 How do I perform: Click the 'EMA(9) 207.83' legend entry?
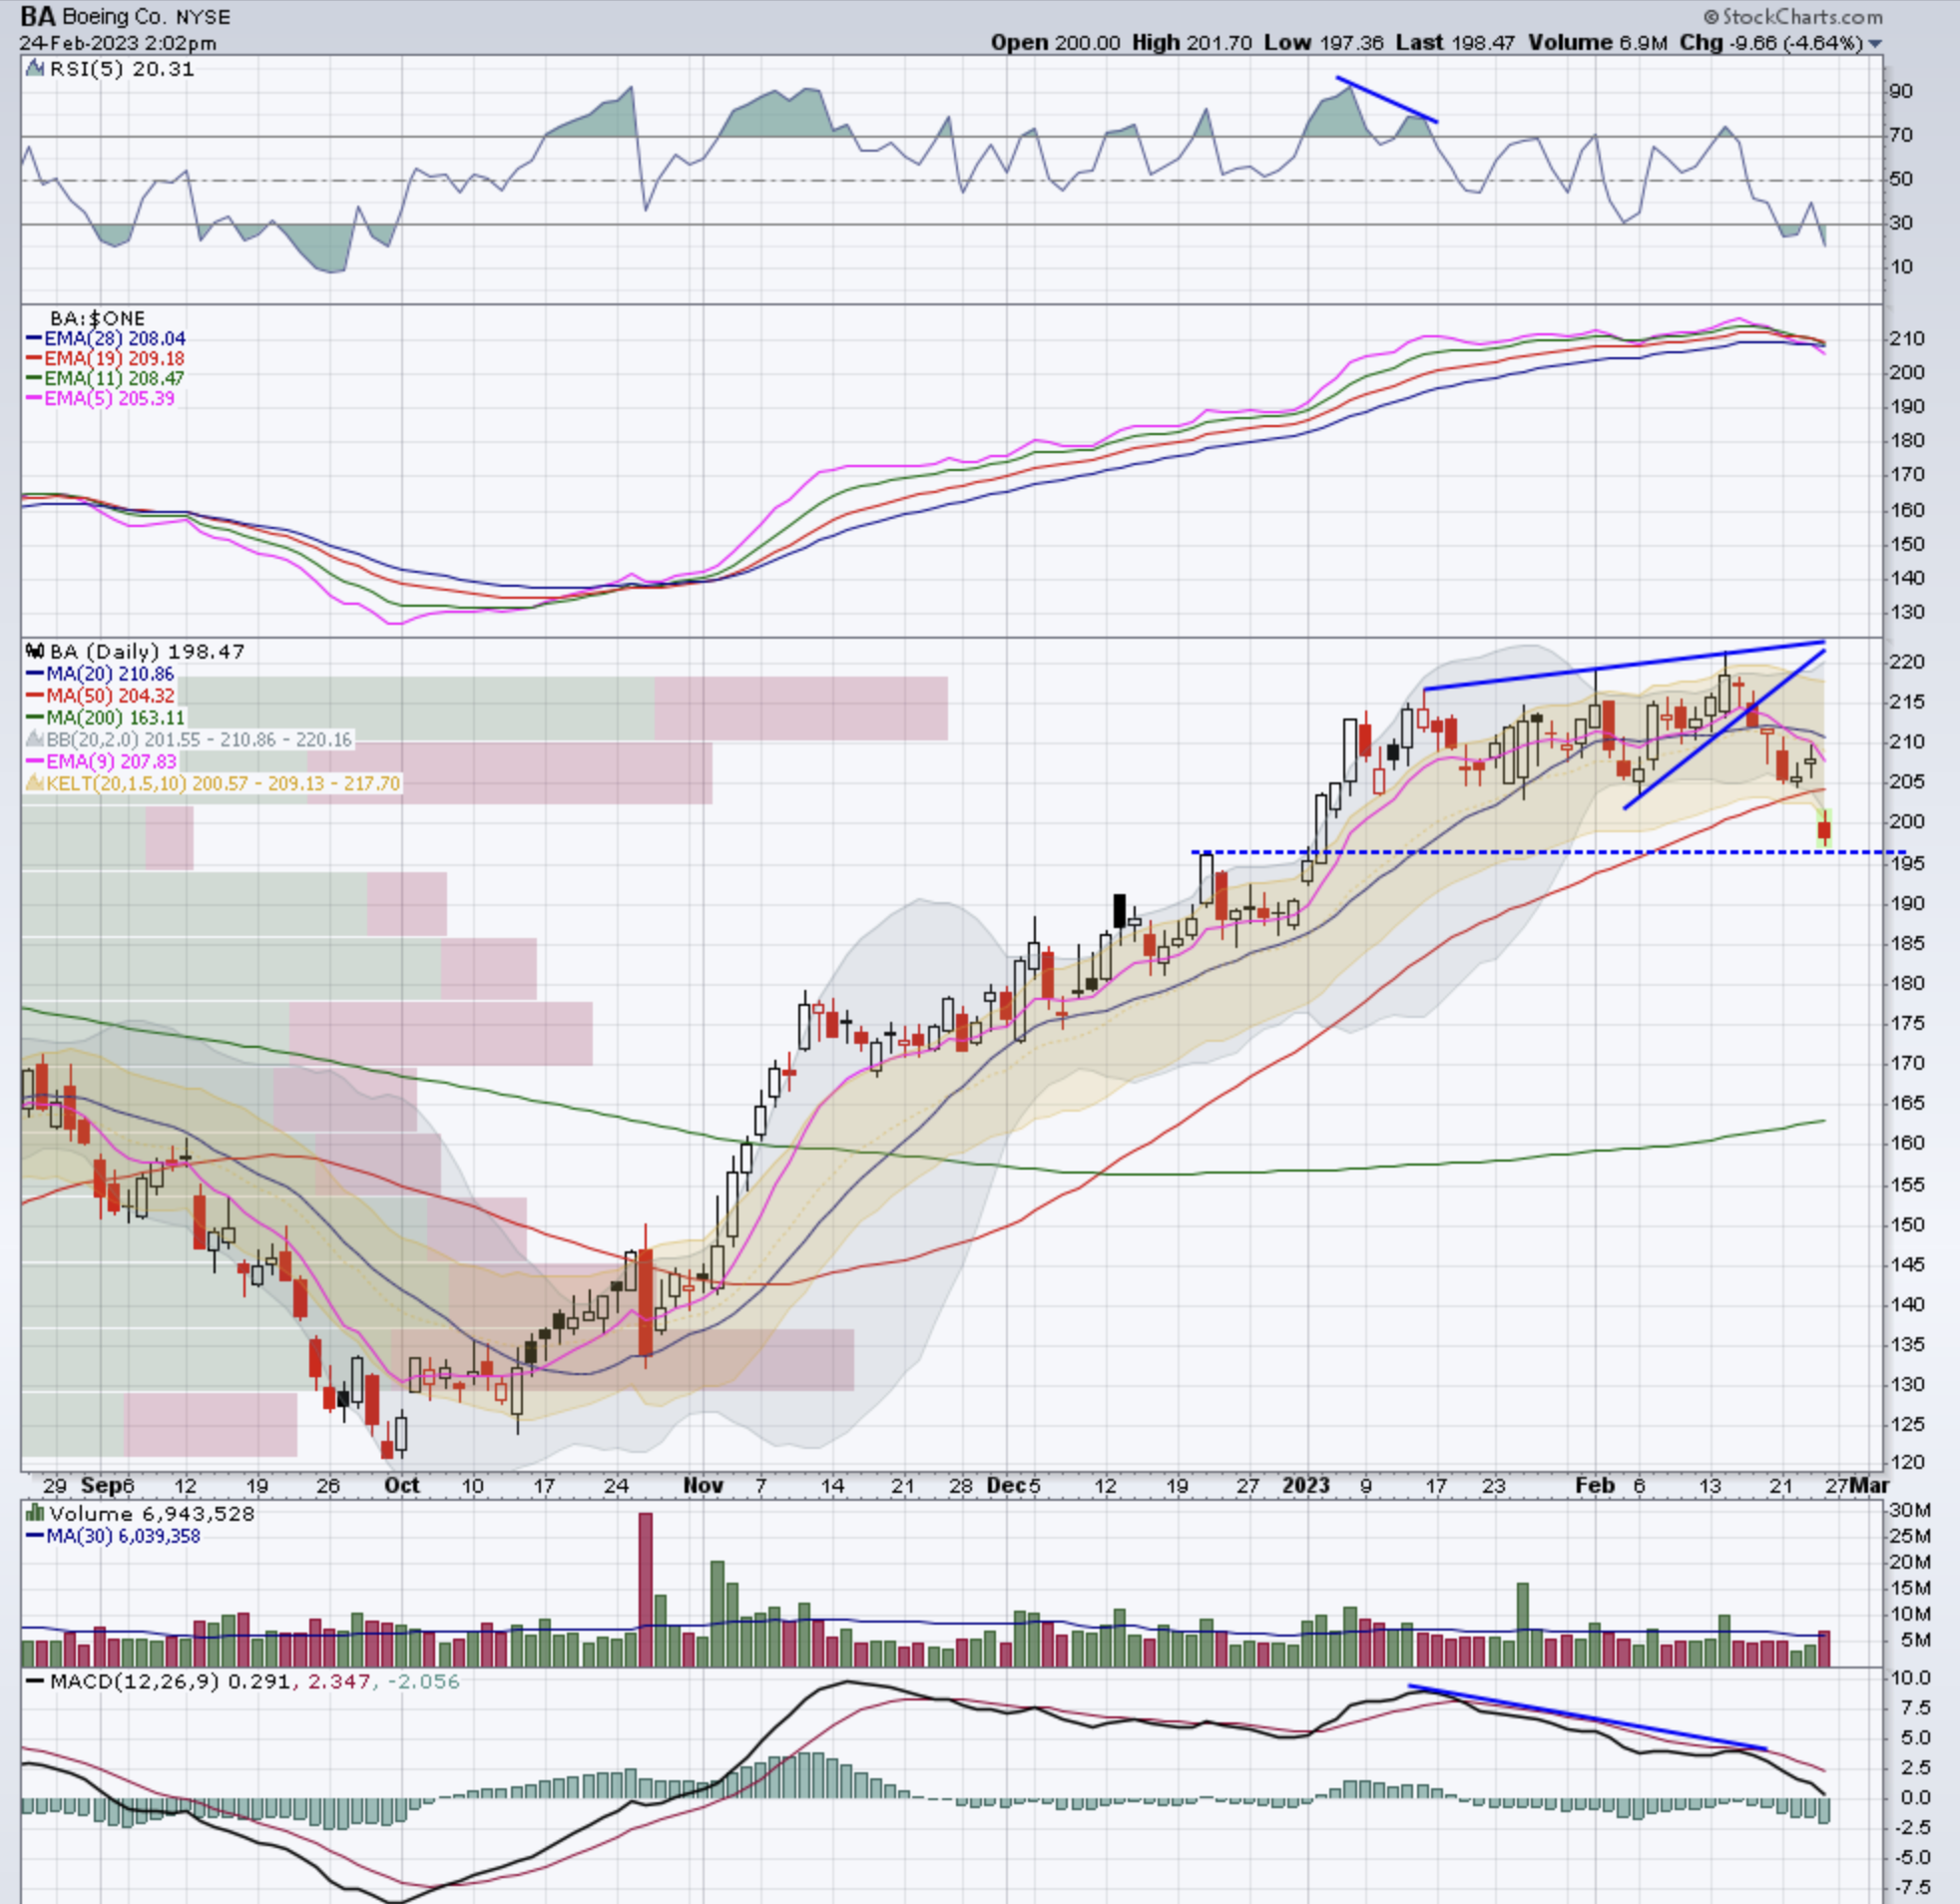(101, 761)
